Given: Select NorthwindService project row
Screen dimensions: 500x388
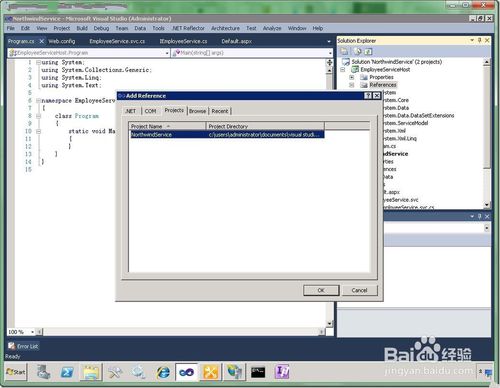Looking at the screenshot, I should pos(227,135).
